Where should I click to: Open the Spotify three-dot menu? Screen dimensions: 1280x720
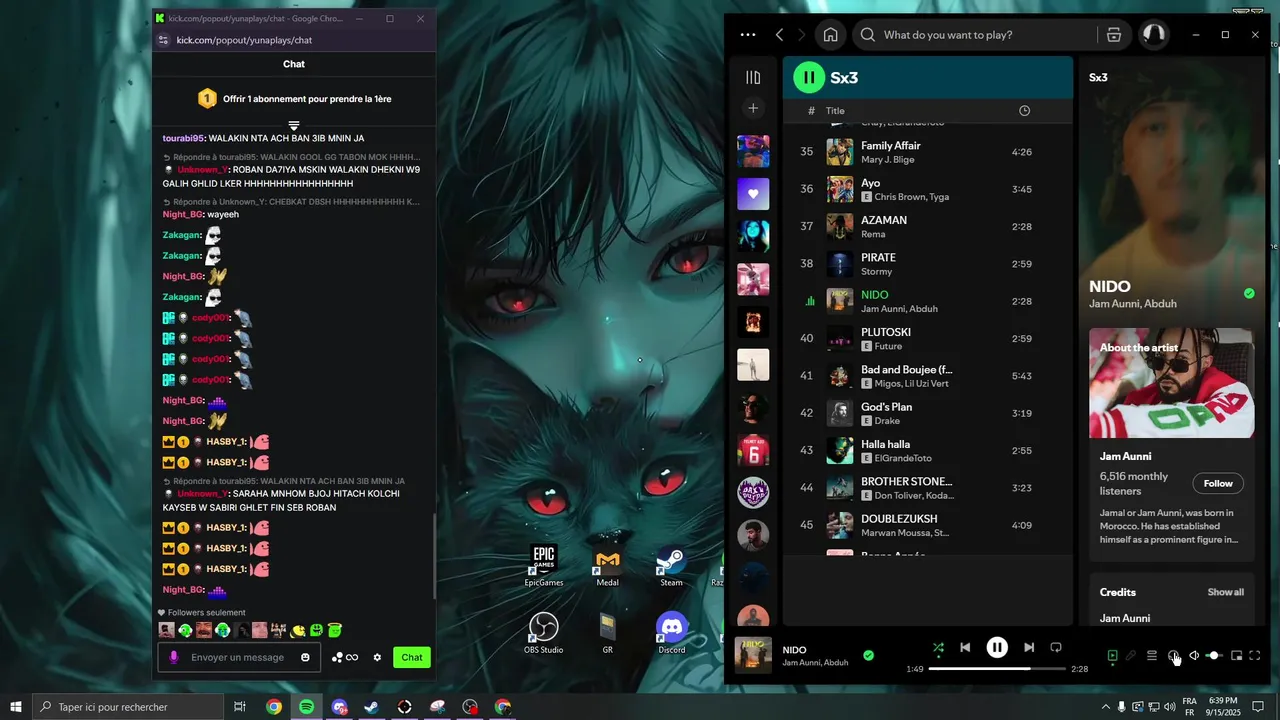click(x=748, y=35)
